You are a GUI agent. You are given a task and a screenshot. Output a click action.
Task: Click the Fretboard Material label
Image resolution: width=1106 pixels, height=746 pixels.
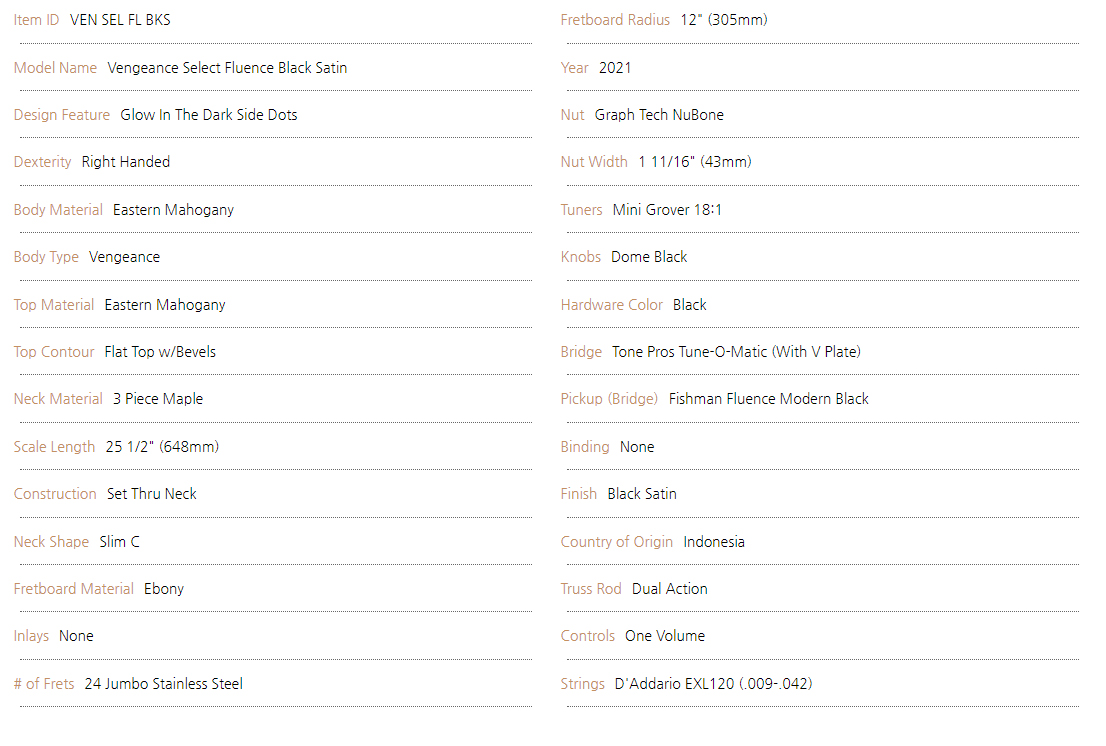pyautogui.click(x=73, y=589)
